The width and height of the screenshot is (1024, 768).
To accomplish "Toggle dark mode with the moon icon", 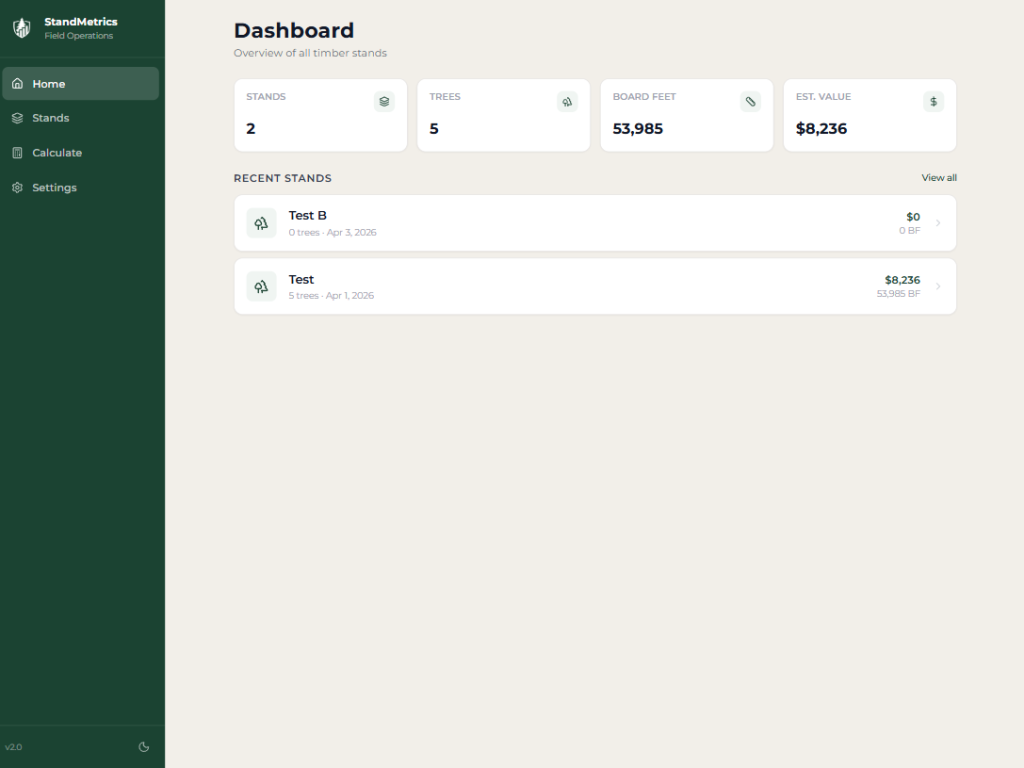I will click(x=143, y=746).
